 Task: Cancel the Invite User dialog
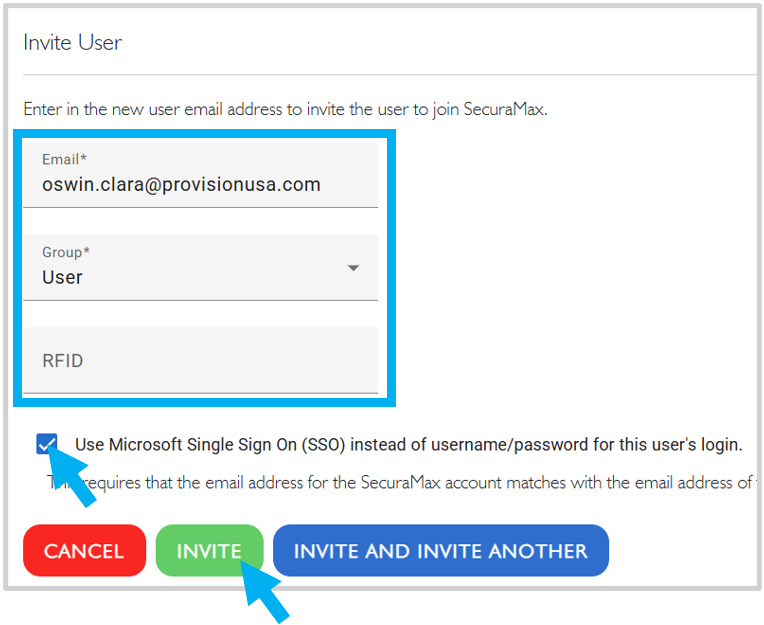click(84, 550)
